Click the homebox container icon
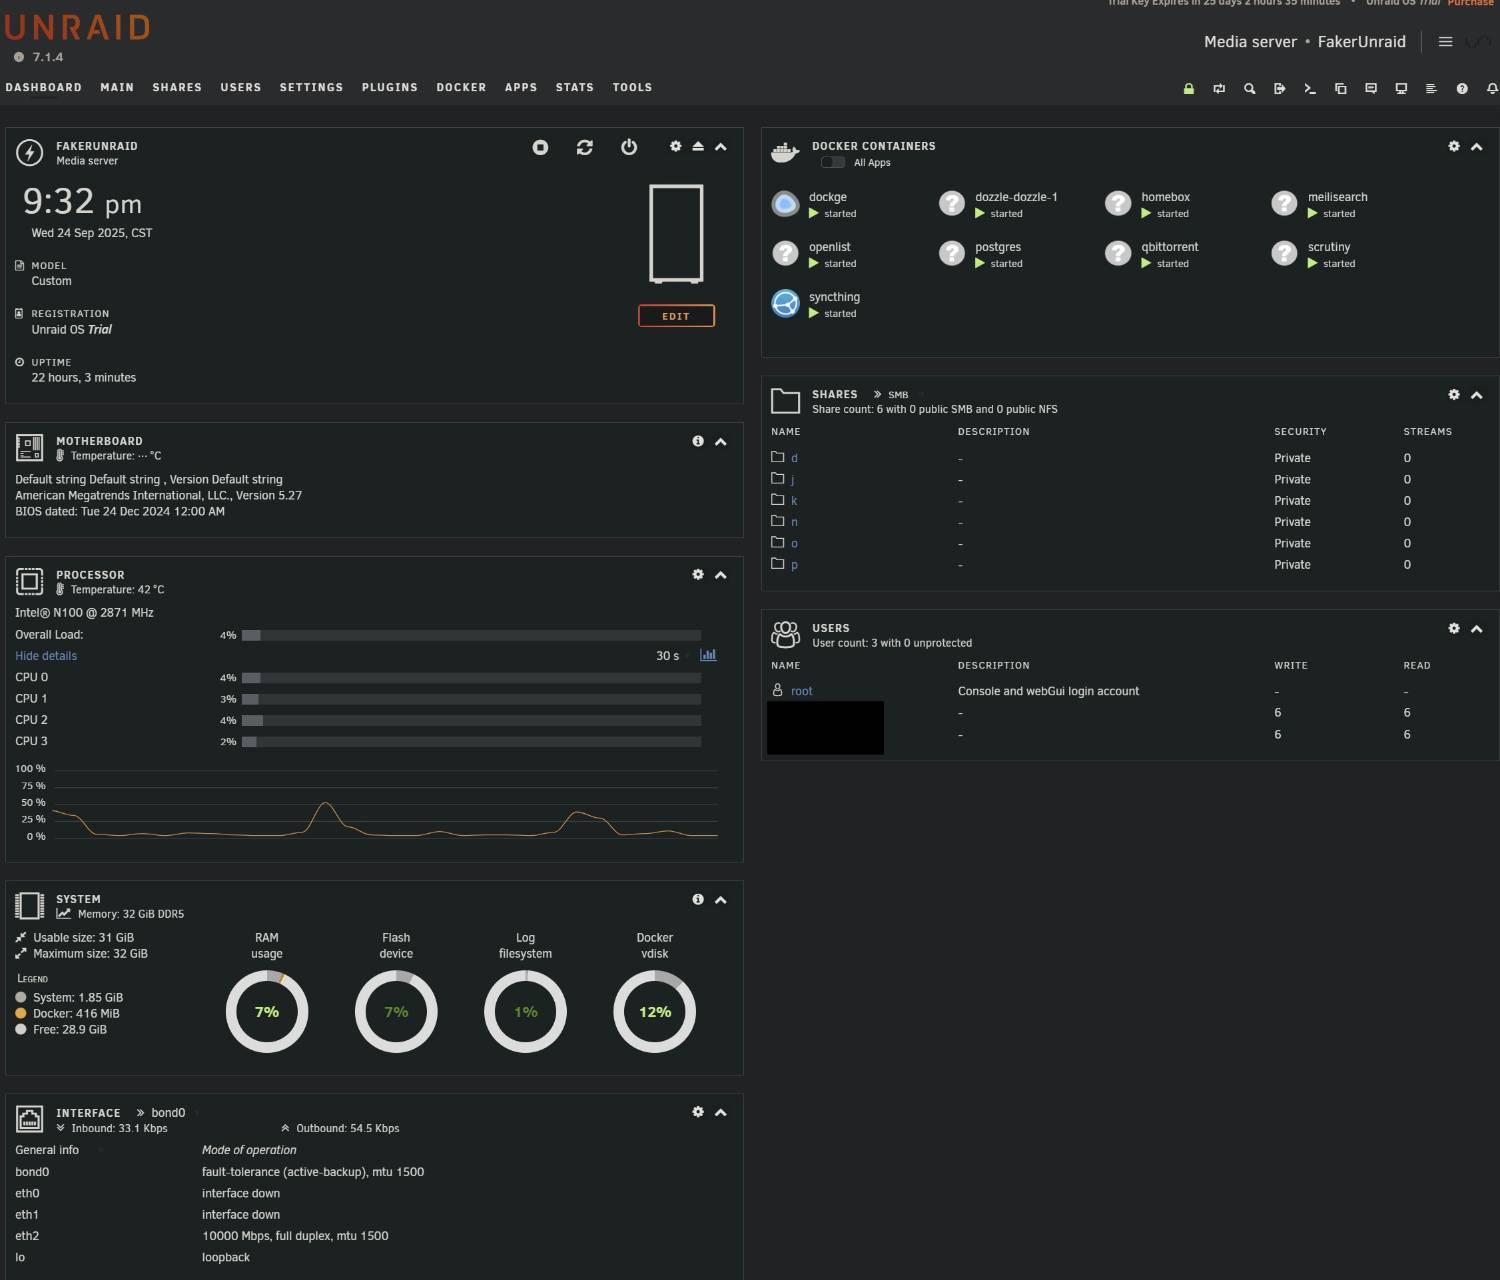The height and width of the screenshot is (1280, 1500). pyautogui.click(x=1118, y=204)
